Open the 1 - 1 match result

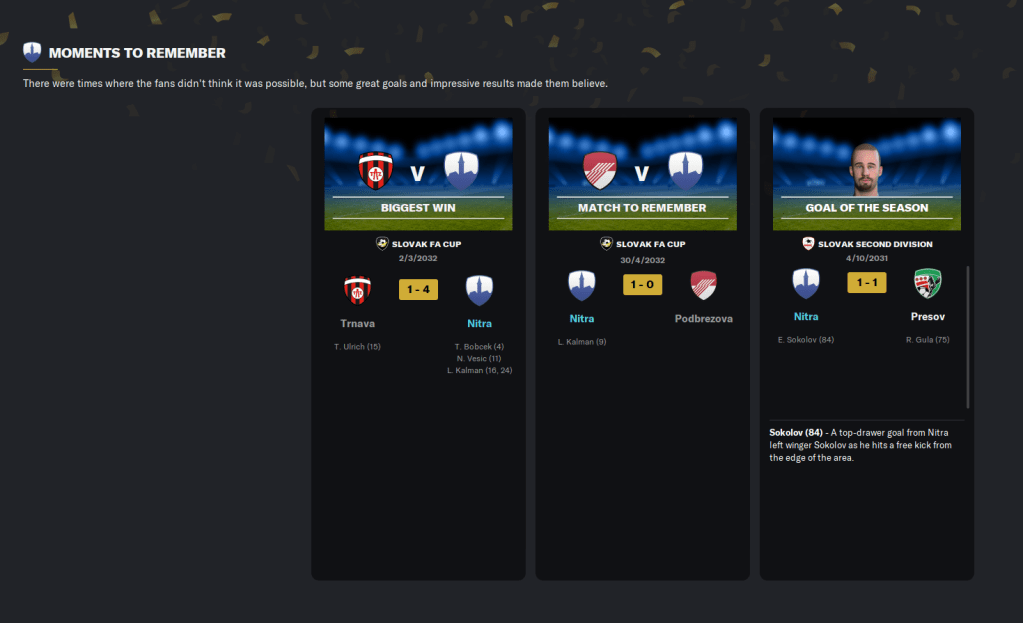(866, 282)
